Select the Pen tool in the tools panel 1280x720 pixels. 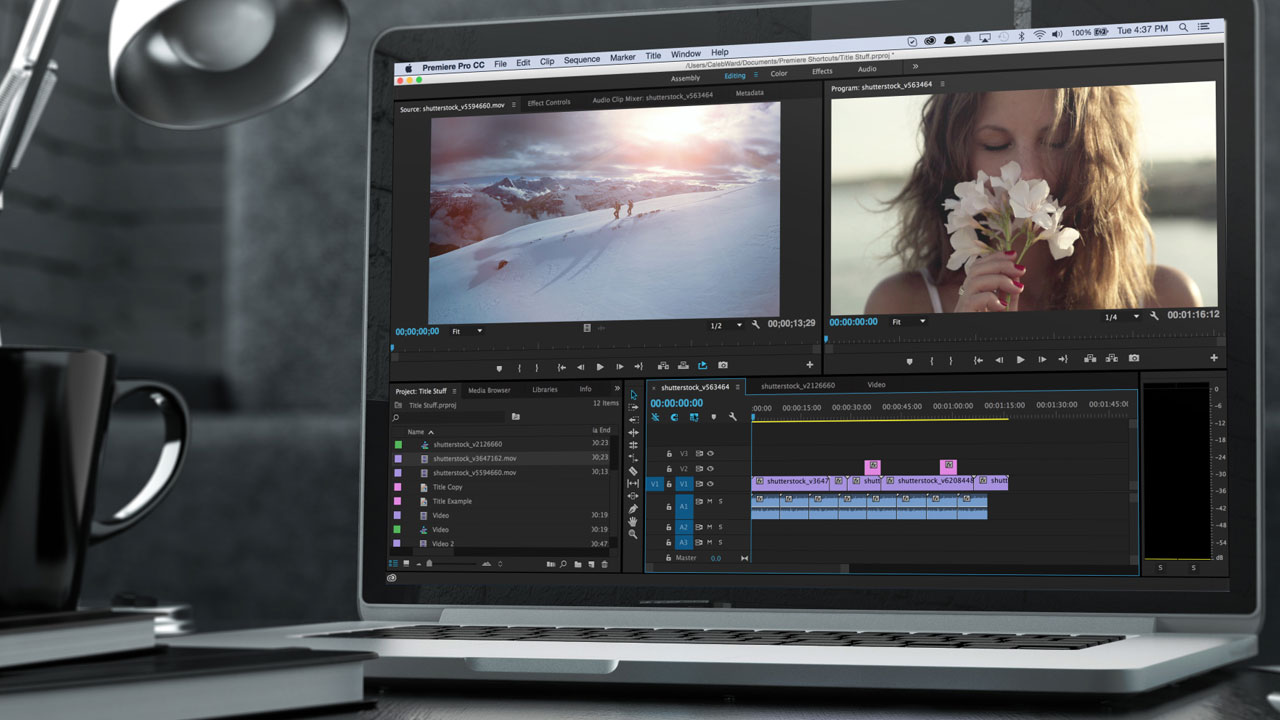point(633,509)
